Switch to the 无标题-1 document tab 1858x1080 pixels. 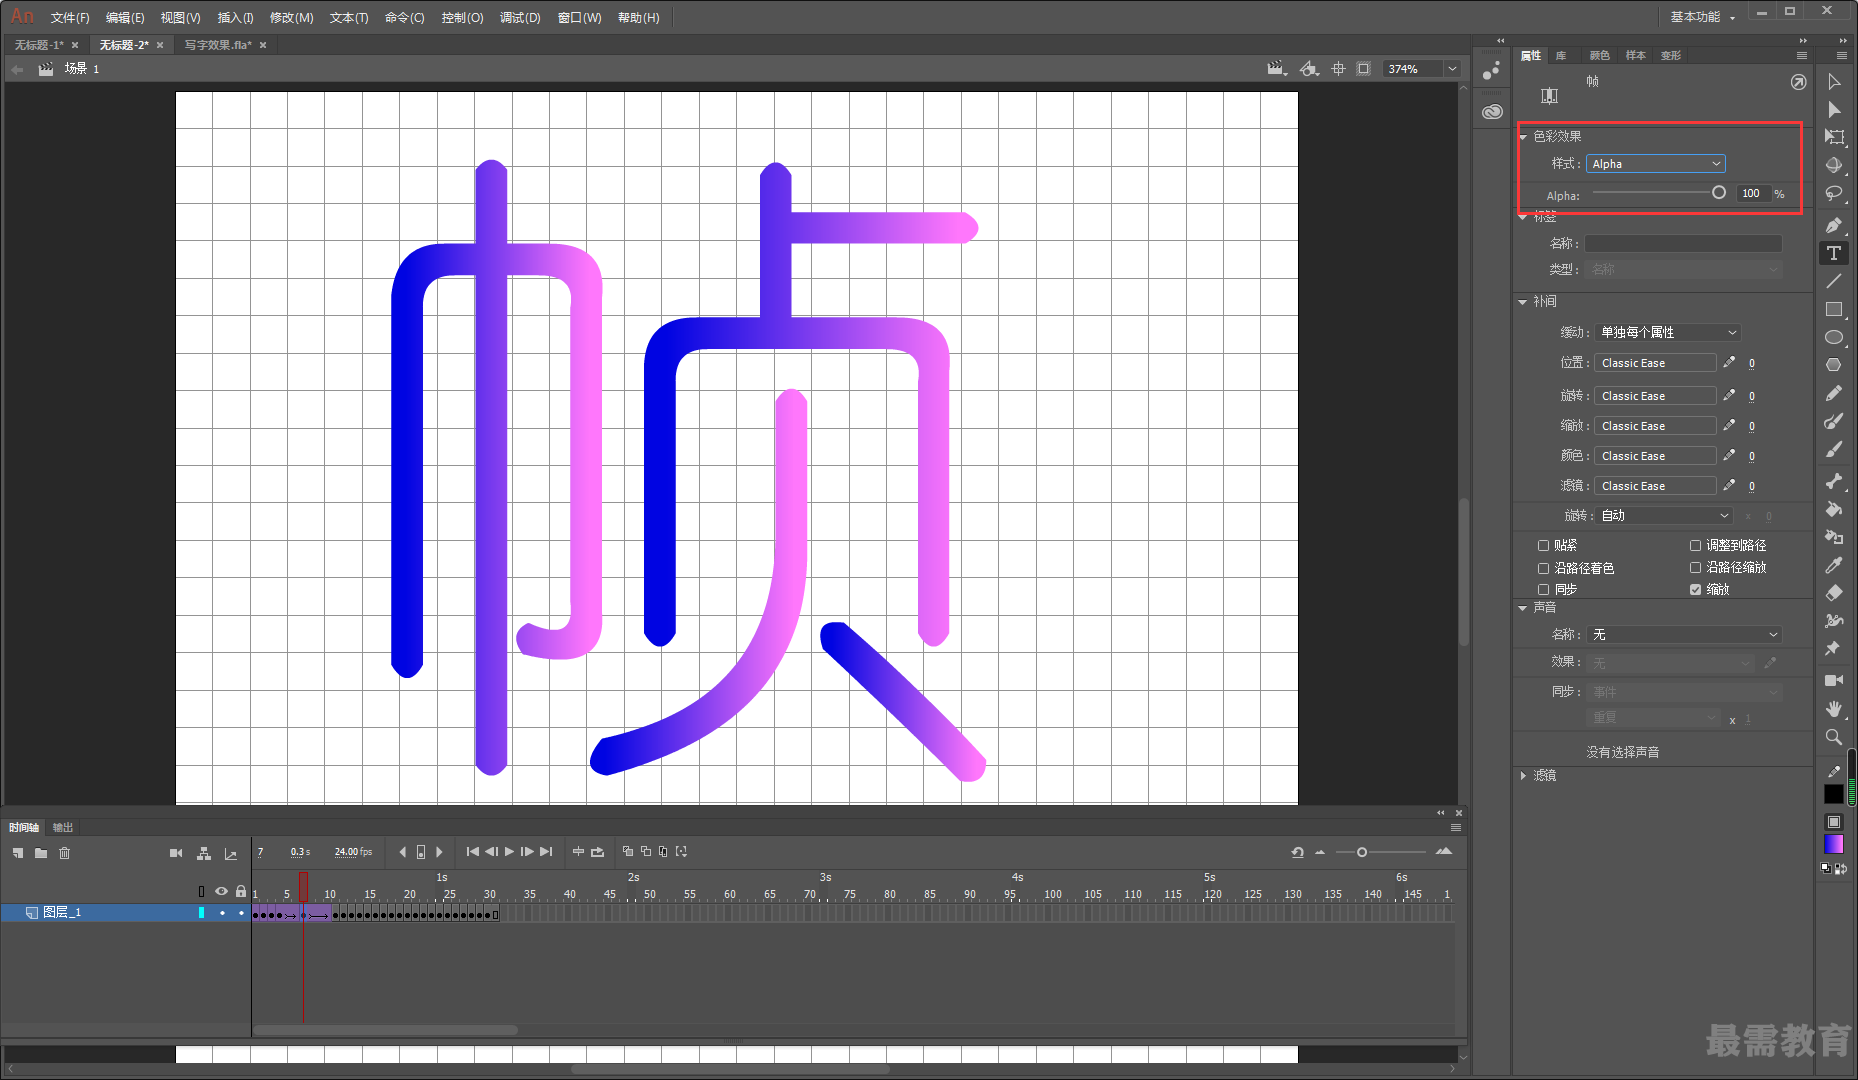[39, 45]
